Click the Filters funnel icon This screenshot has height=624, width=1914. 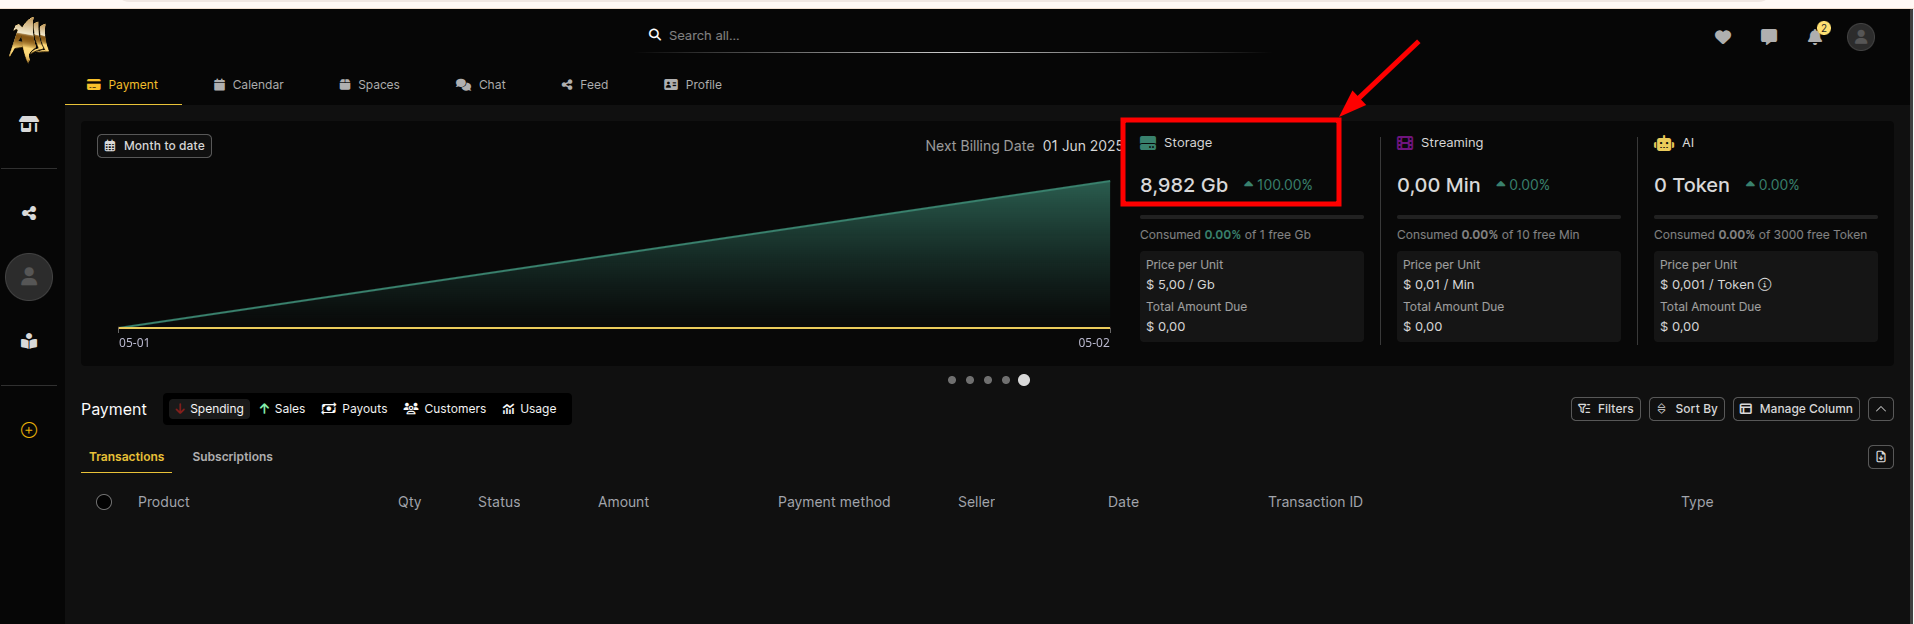pos(1585,409)
